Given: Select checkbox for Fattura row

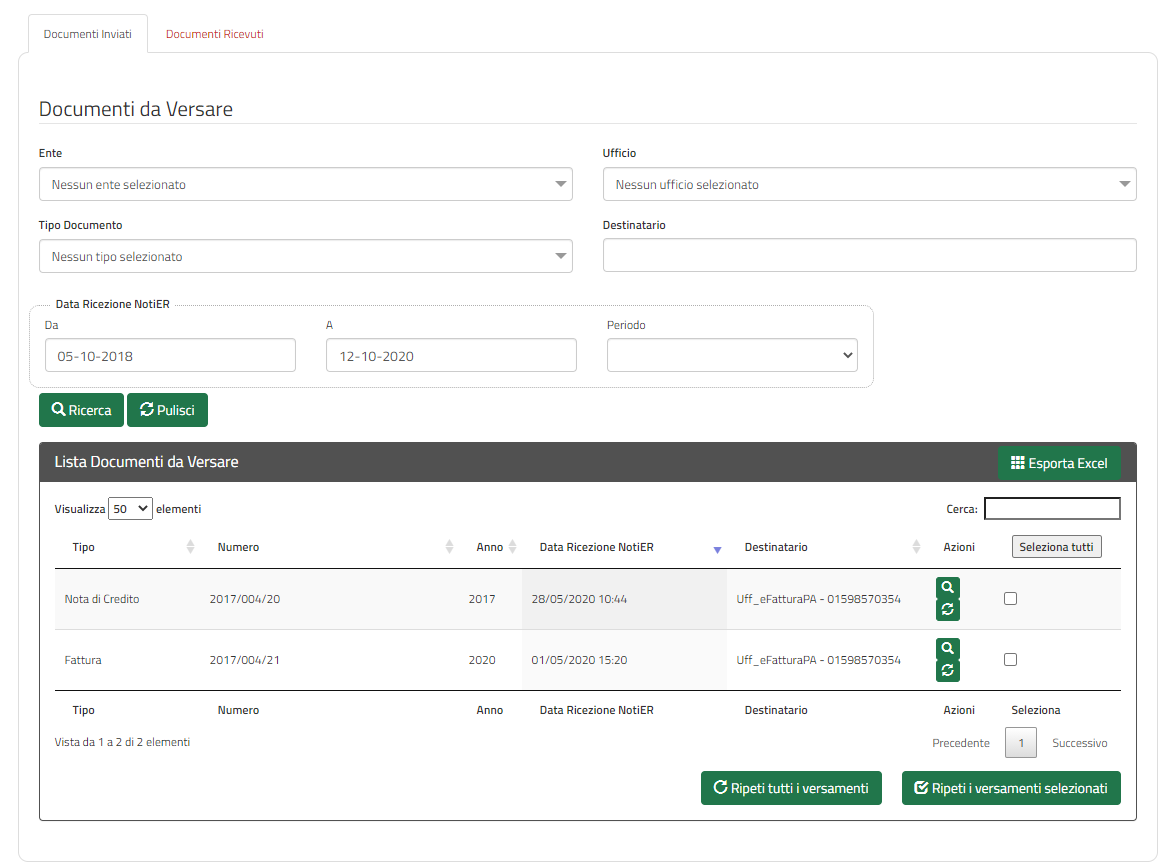Looking at the screenshot, I should [1010, 660].
